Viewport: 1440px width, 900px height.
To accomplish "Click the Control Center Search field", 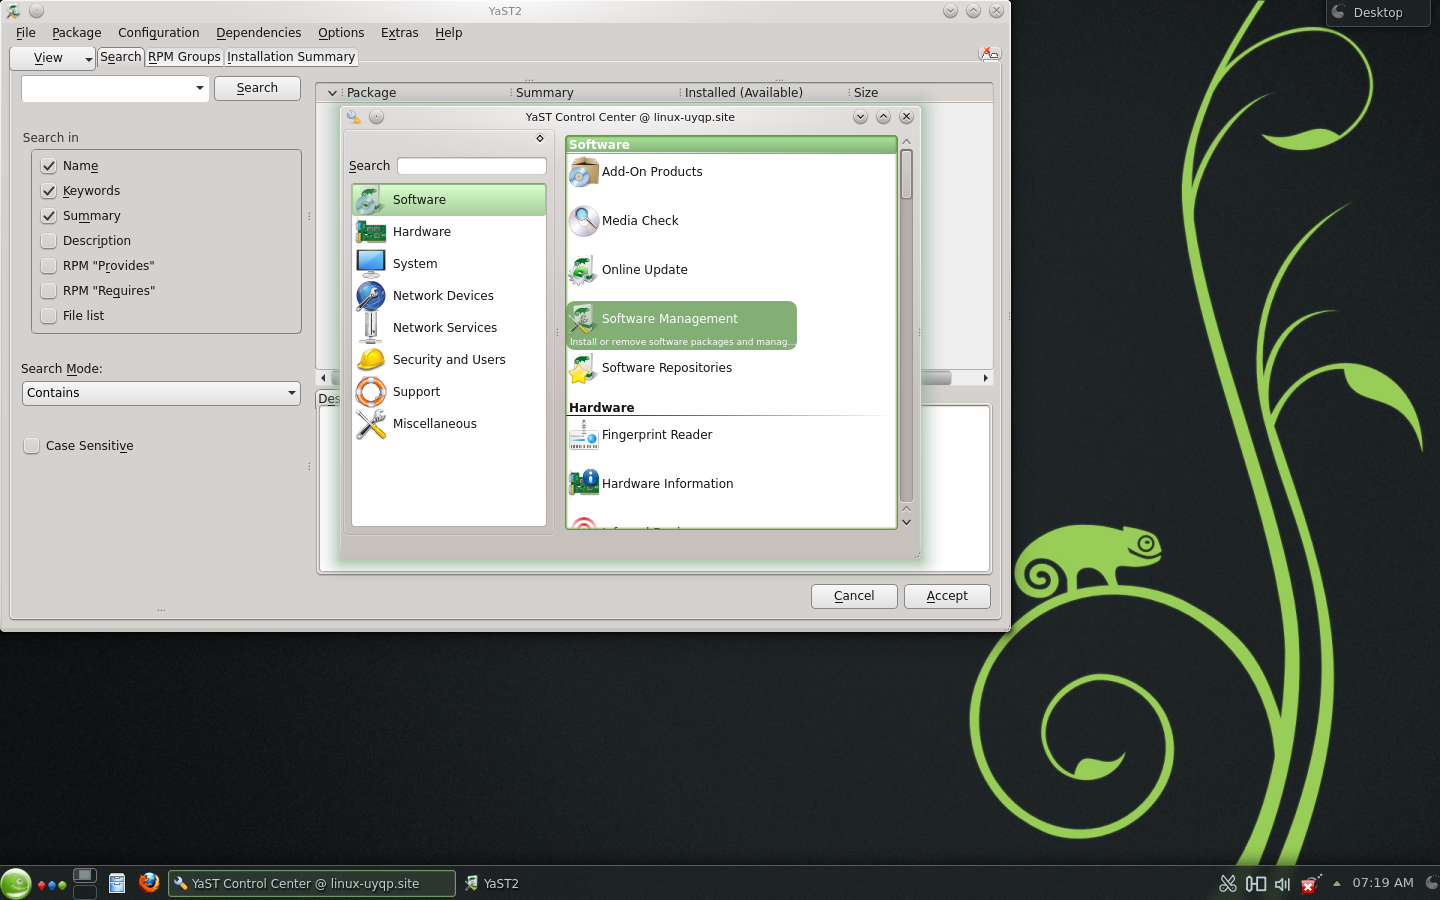I will [x=472, y=166].
